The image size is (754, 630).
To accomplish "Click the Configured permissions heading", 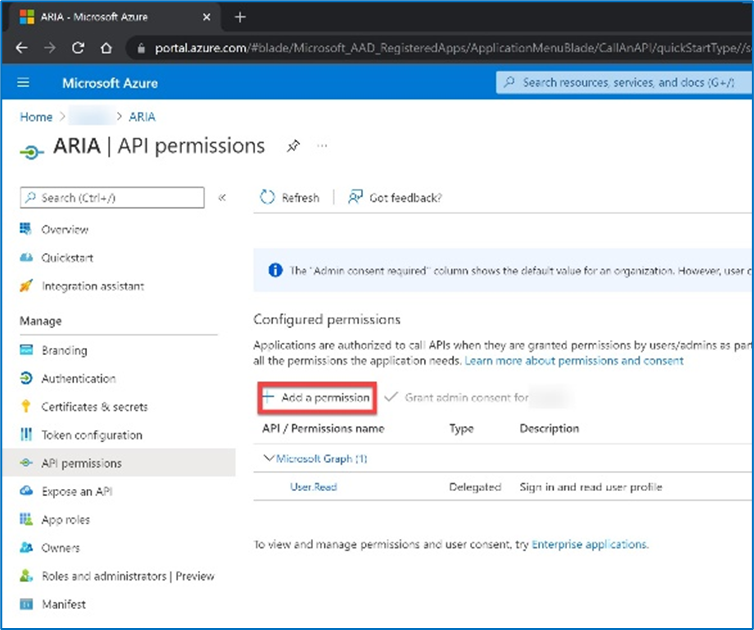I will click(327, 319).
